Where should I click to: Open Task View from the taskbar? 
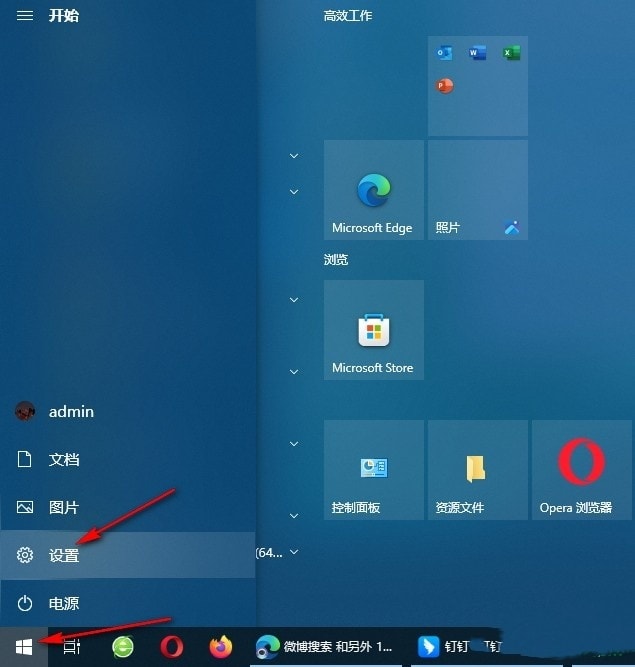72,647
